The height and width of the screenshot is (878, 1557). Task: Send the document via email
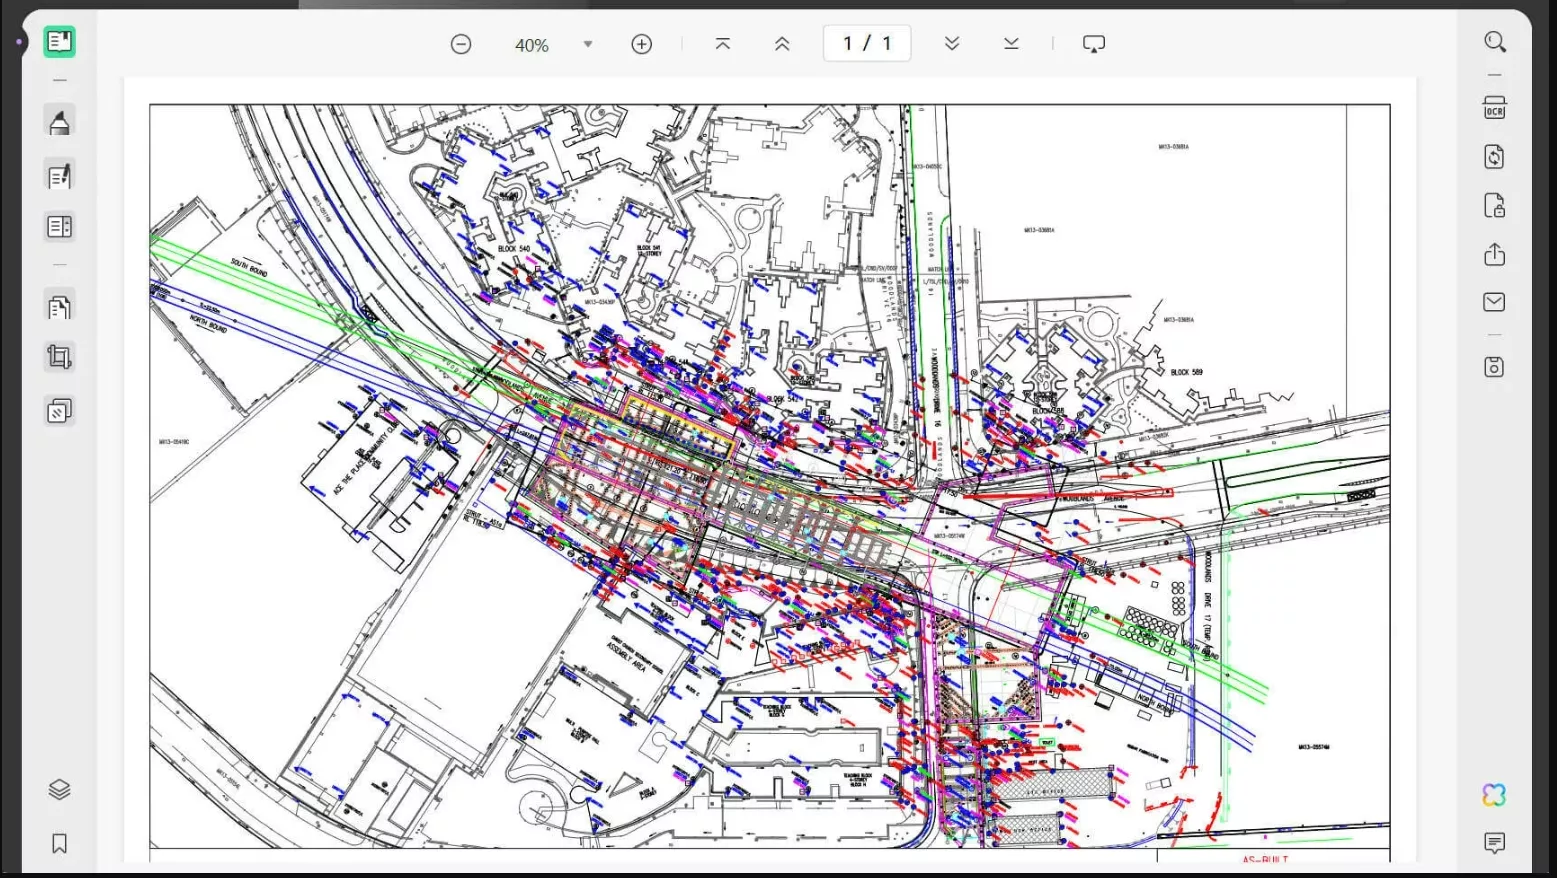[1494, 301]
